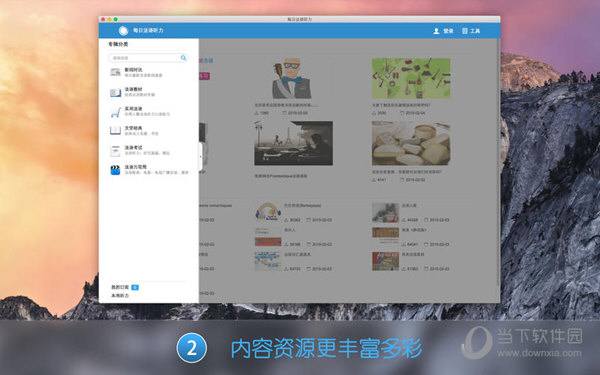Screen dimensions: 600x375
Task: Open the blue dotted map album thumbnail
Action: pyautogui.click(x=268, y=261)
